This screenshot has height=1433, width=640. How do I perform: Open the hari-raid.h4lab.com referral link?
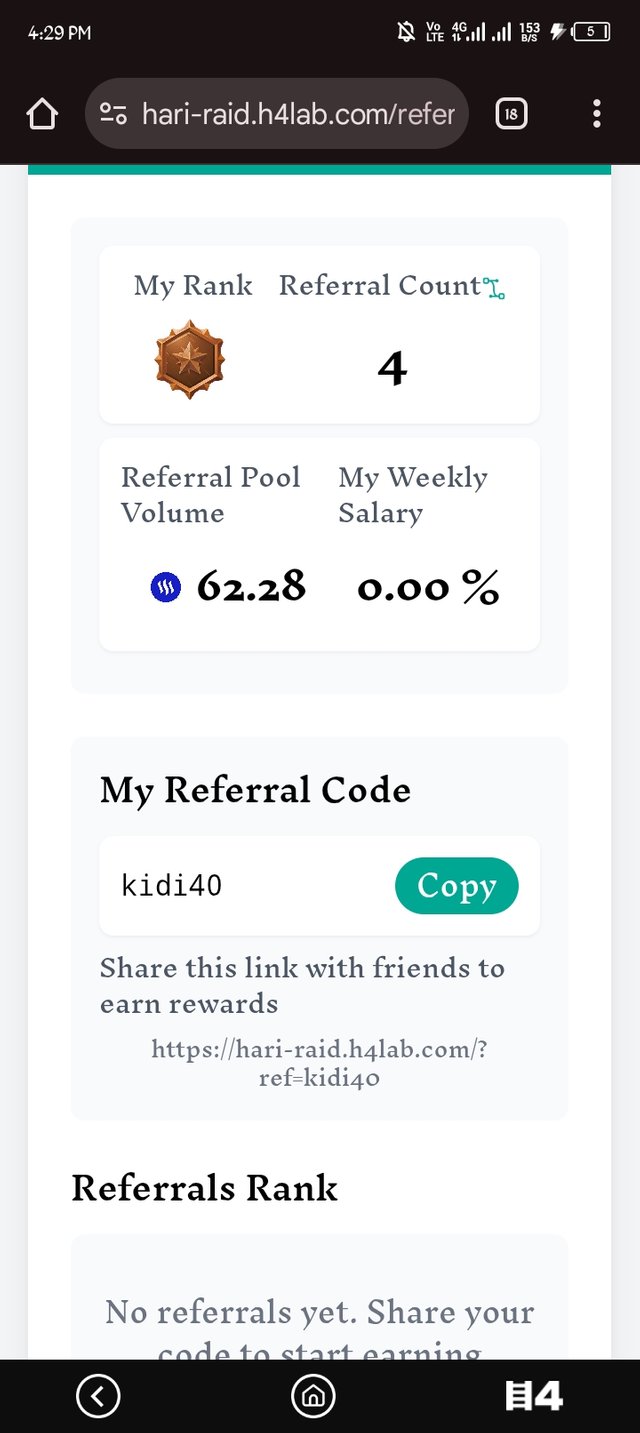[319, 1062]
